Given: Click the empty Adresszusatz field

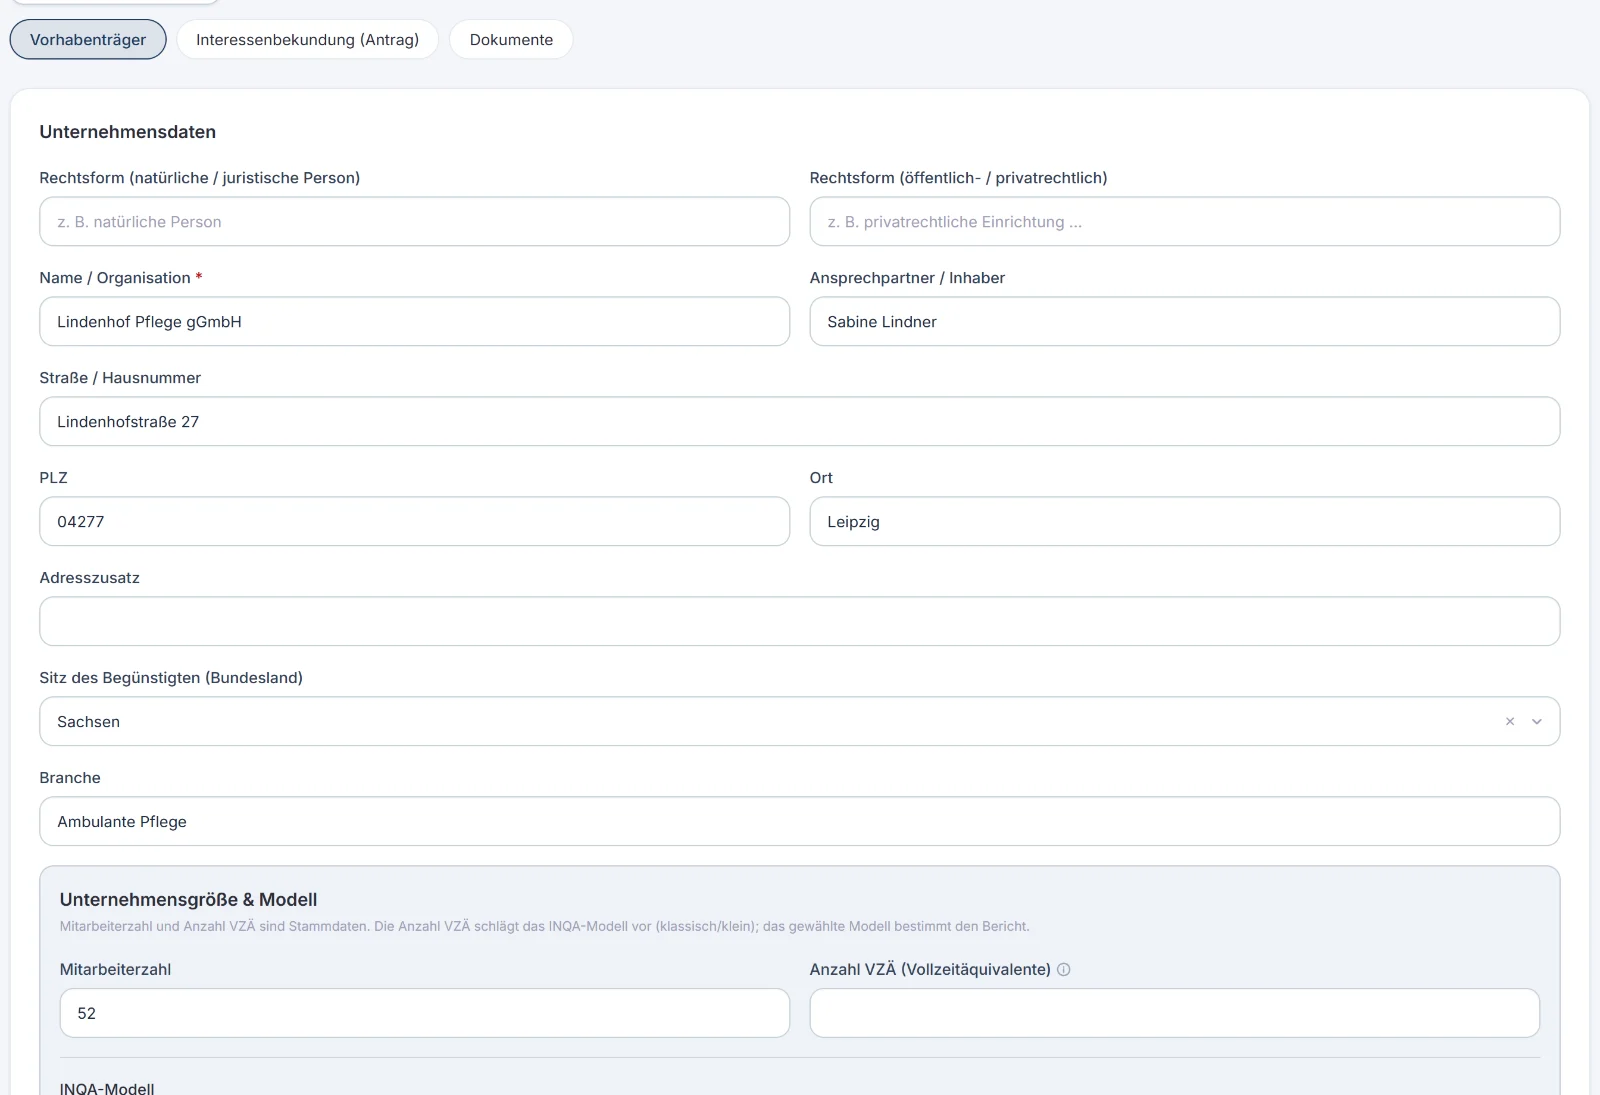Looking at the screenshot, I should coord(799,621).
